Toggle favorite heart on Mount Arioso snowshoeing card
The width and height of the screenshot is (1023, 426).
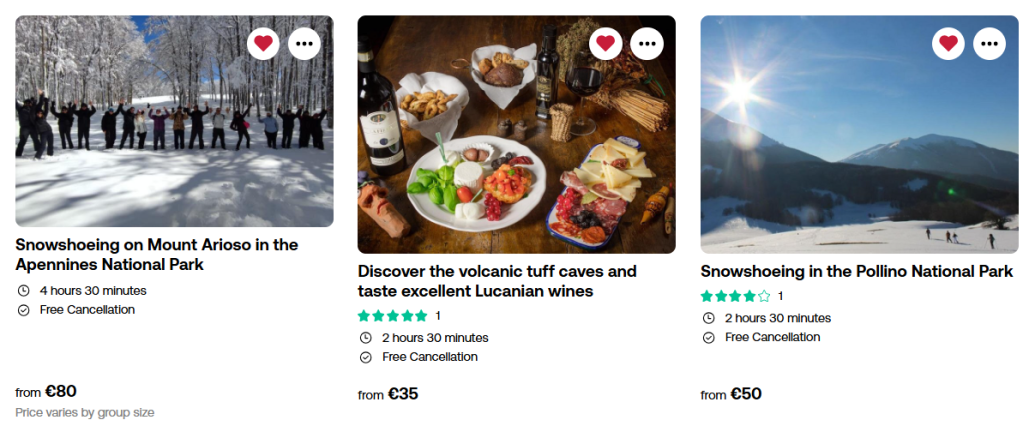pos(263,43)
